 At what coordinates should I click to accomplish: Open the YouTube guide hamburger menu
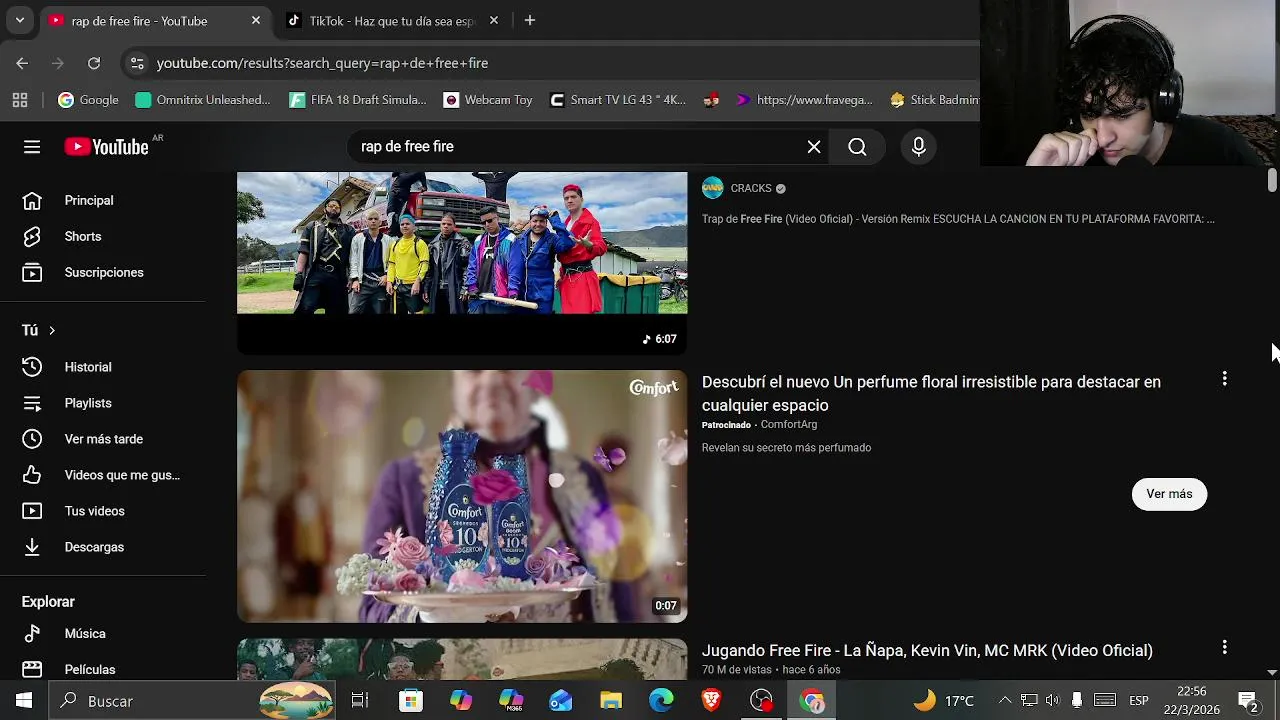coord(32,147)
